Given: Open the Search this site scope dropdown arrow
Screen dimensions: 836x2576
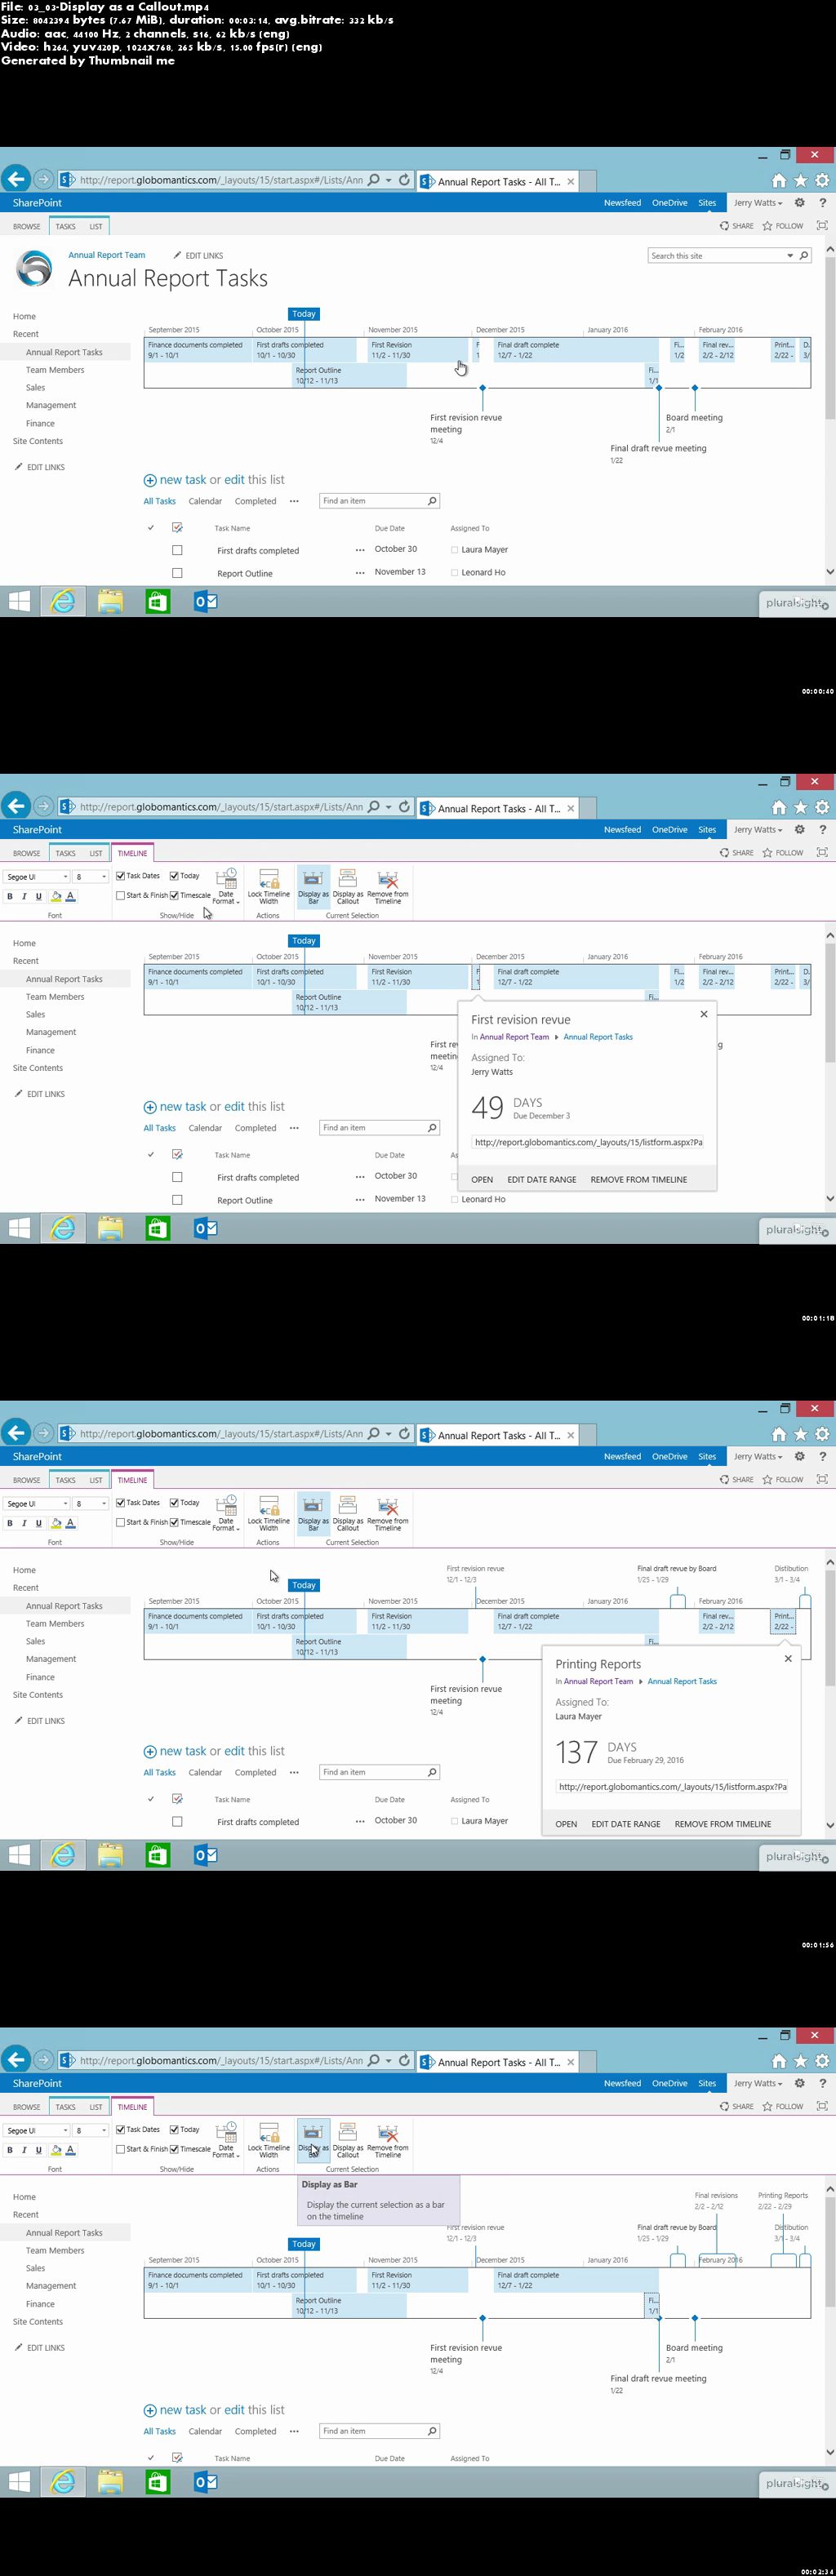Looking at the screenshot, I should coord(790,256).
